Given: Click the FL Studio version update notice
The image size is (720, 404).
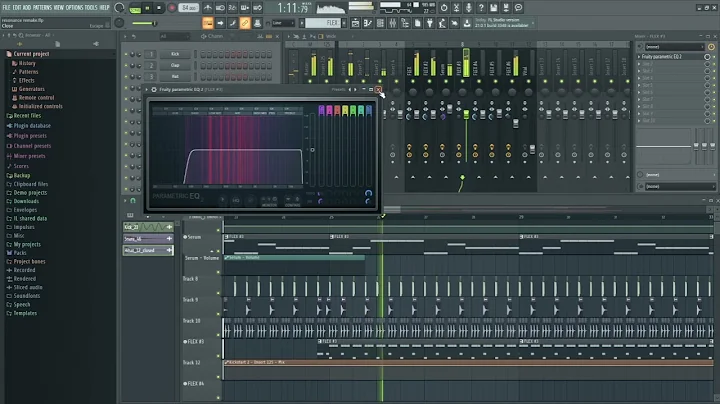Looking at the screenshot, I should [502, 23].
